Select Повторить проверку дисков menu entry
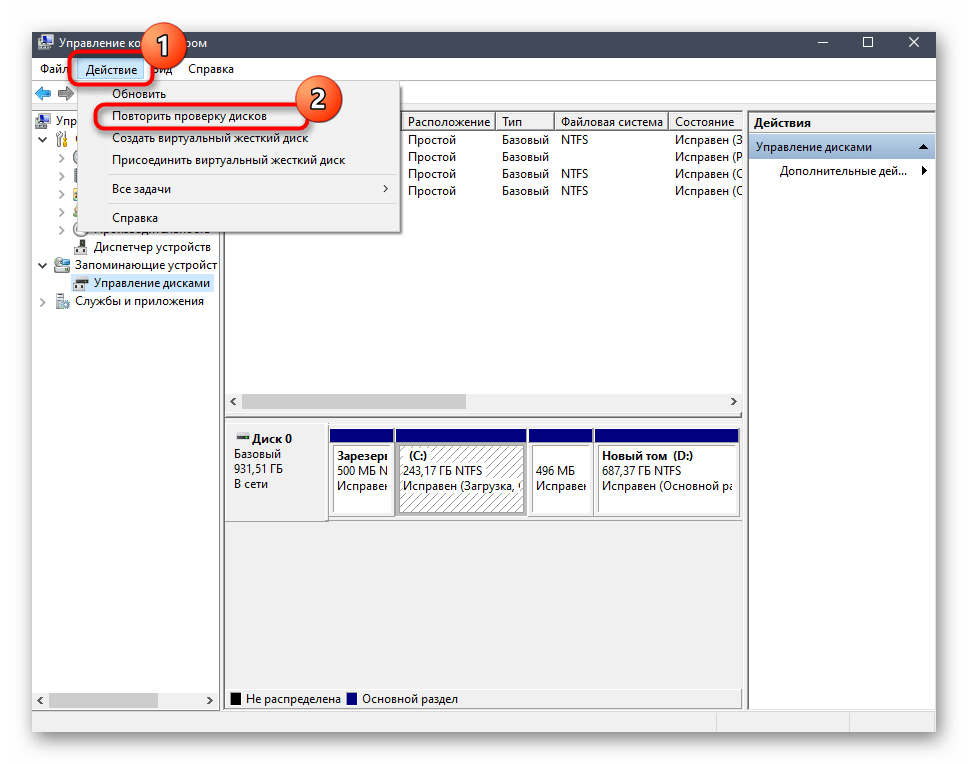 click(x=189, y=117)
